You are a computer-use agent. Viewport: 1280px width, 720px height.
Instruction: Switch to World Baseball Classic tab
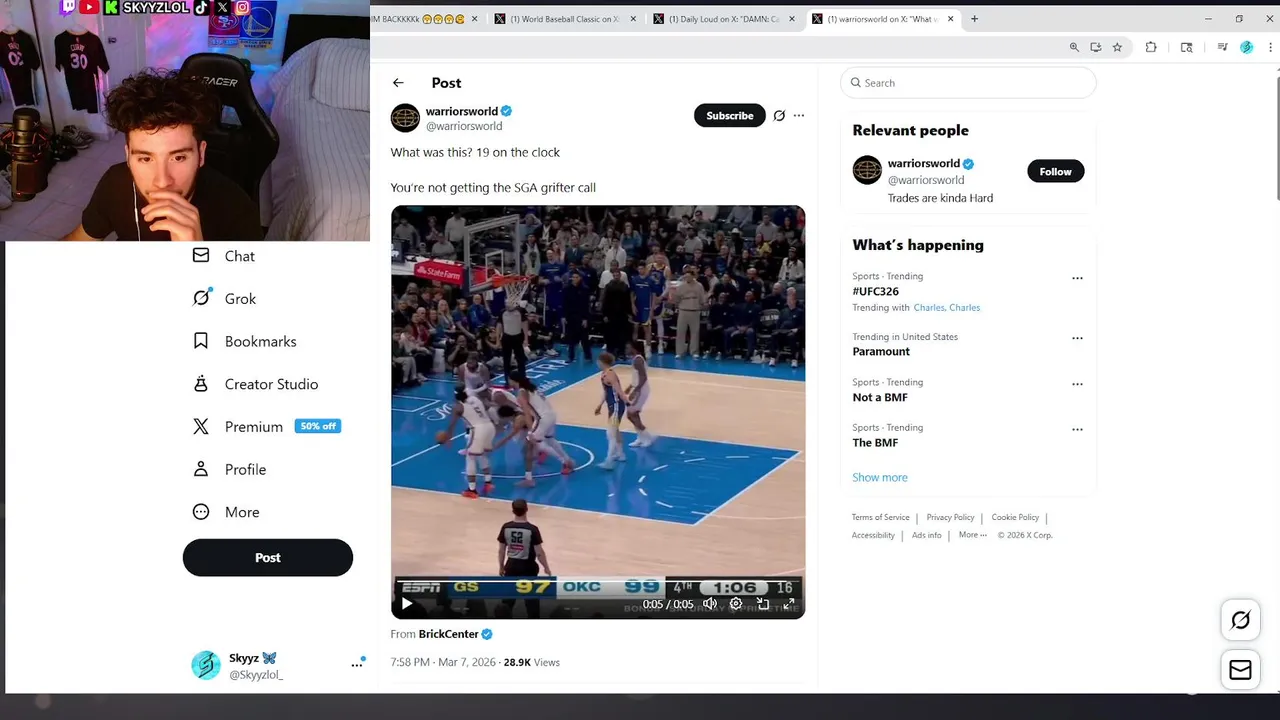click(x=564, y=19)
